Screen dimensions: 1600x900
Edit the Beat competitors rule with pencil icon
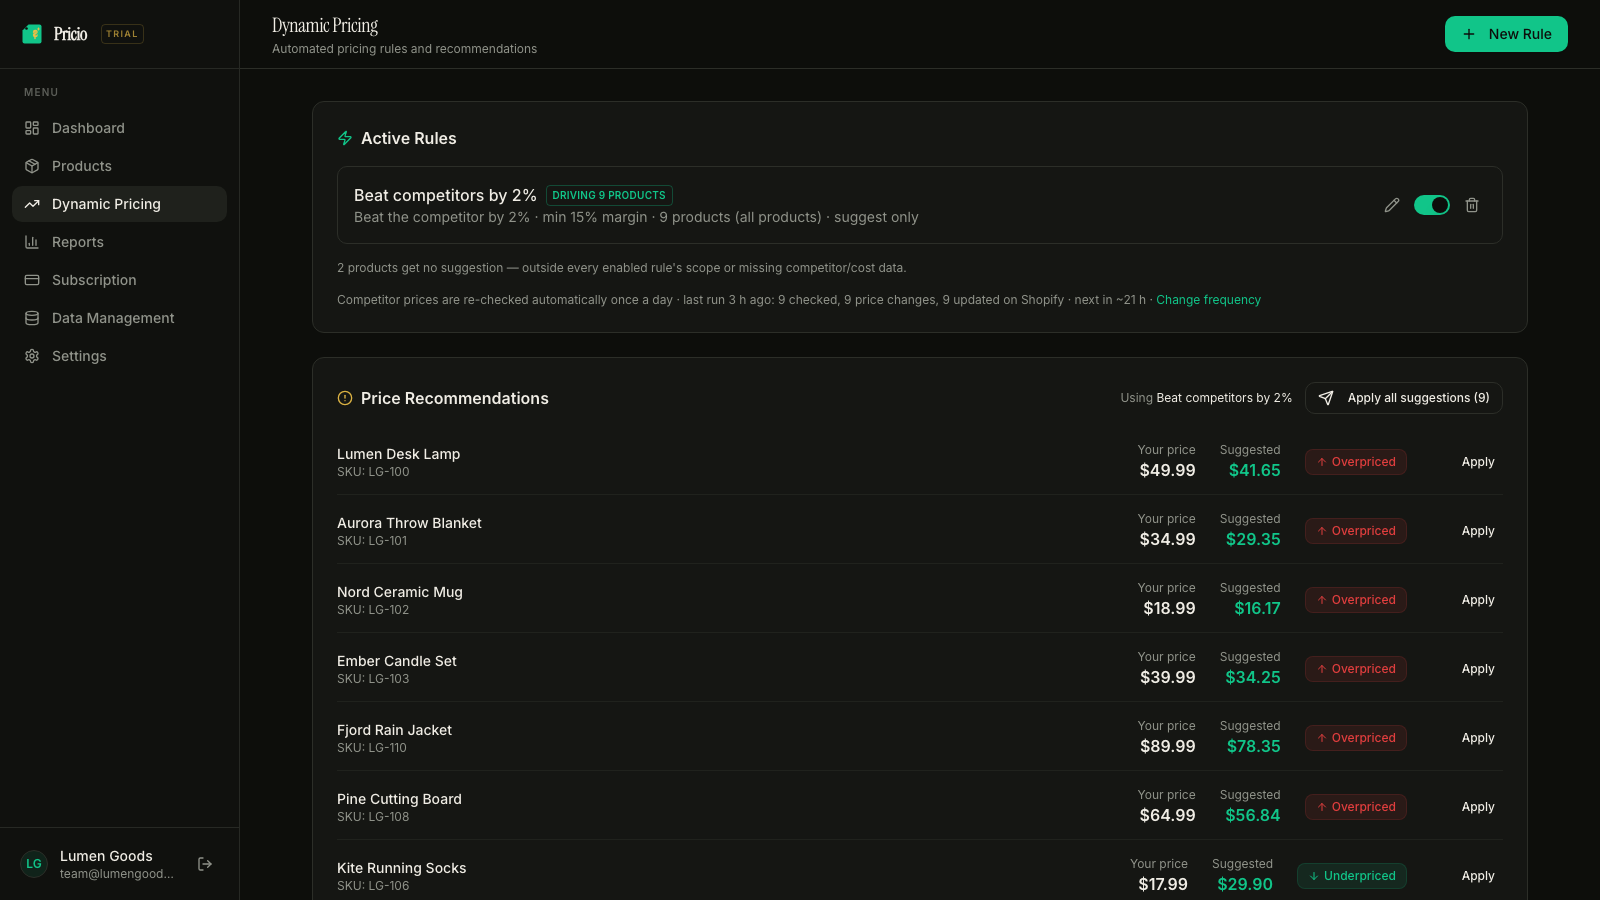pyautogui.click(x=1392, y=205)
